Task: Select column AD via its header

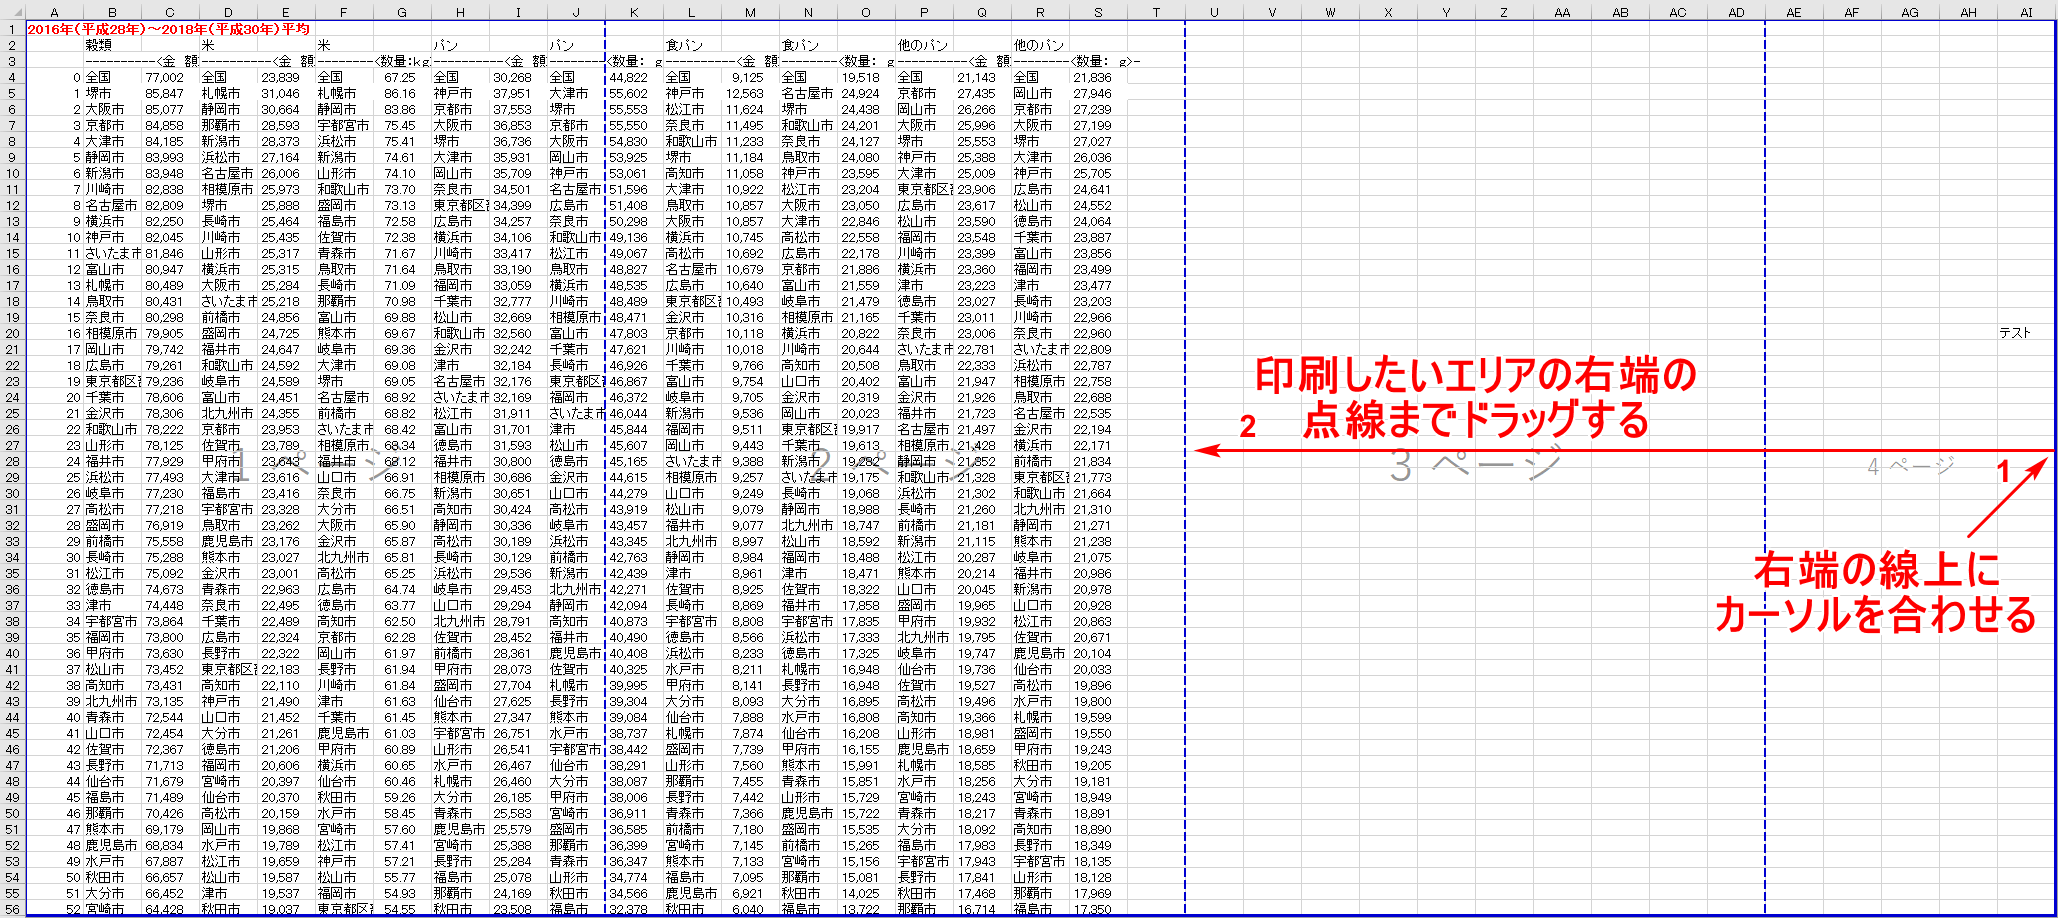Action: (1736, 13)
